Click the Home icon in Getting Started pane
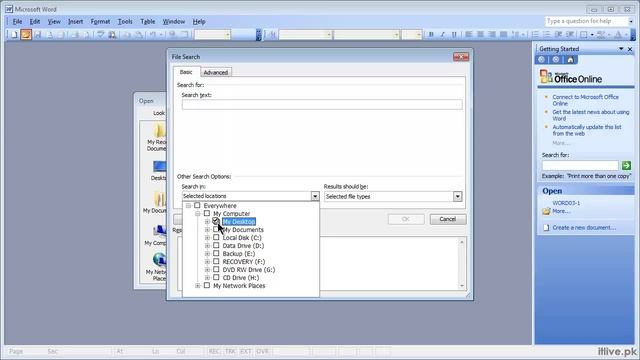This screenshot has width=640, height=360. coord(570,60)
